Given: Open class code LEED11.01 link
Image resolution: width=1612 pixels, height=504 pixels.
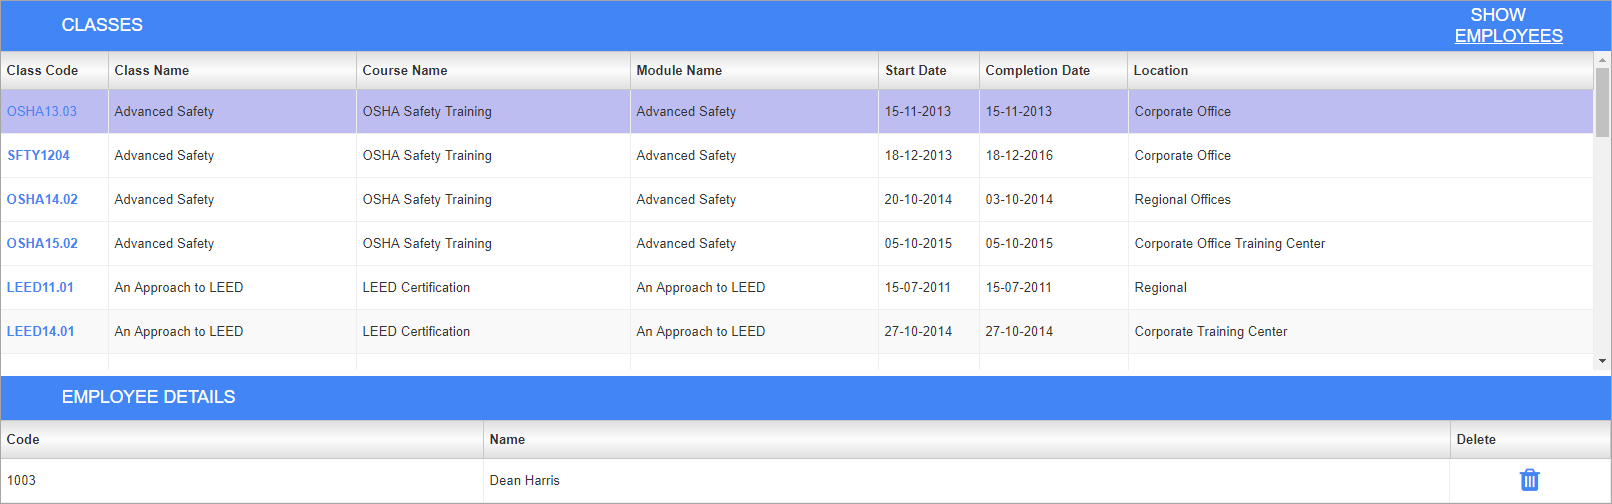Looking at the screenshot, I should coord(40,288).
